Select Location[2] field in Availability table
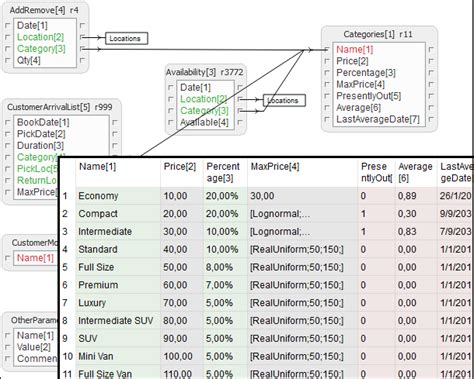Viewport: 474px width, 379px height. (x=204, y=99)
